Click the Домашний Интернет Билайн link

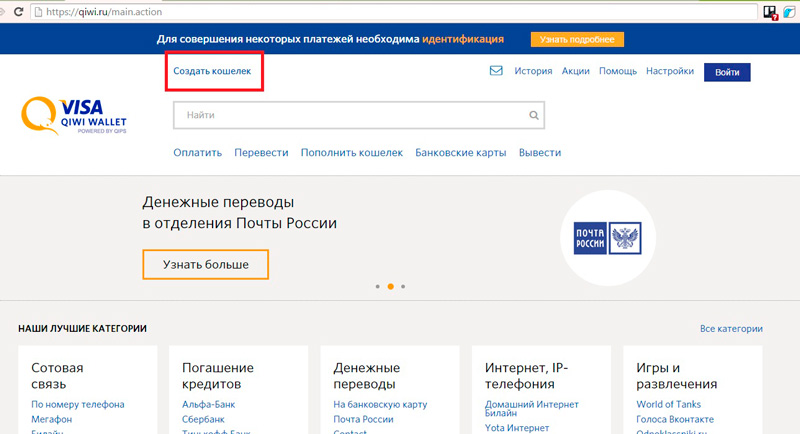pyautogui.click(x=532, y=409)
